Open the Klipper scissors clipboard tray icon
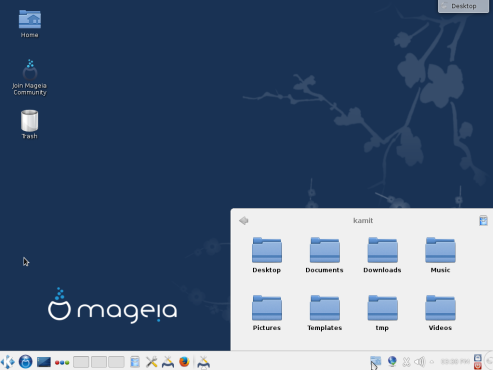This screenshot has height=370, width=493. pyautogui.click(x=406, y=362)
